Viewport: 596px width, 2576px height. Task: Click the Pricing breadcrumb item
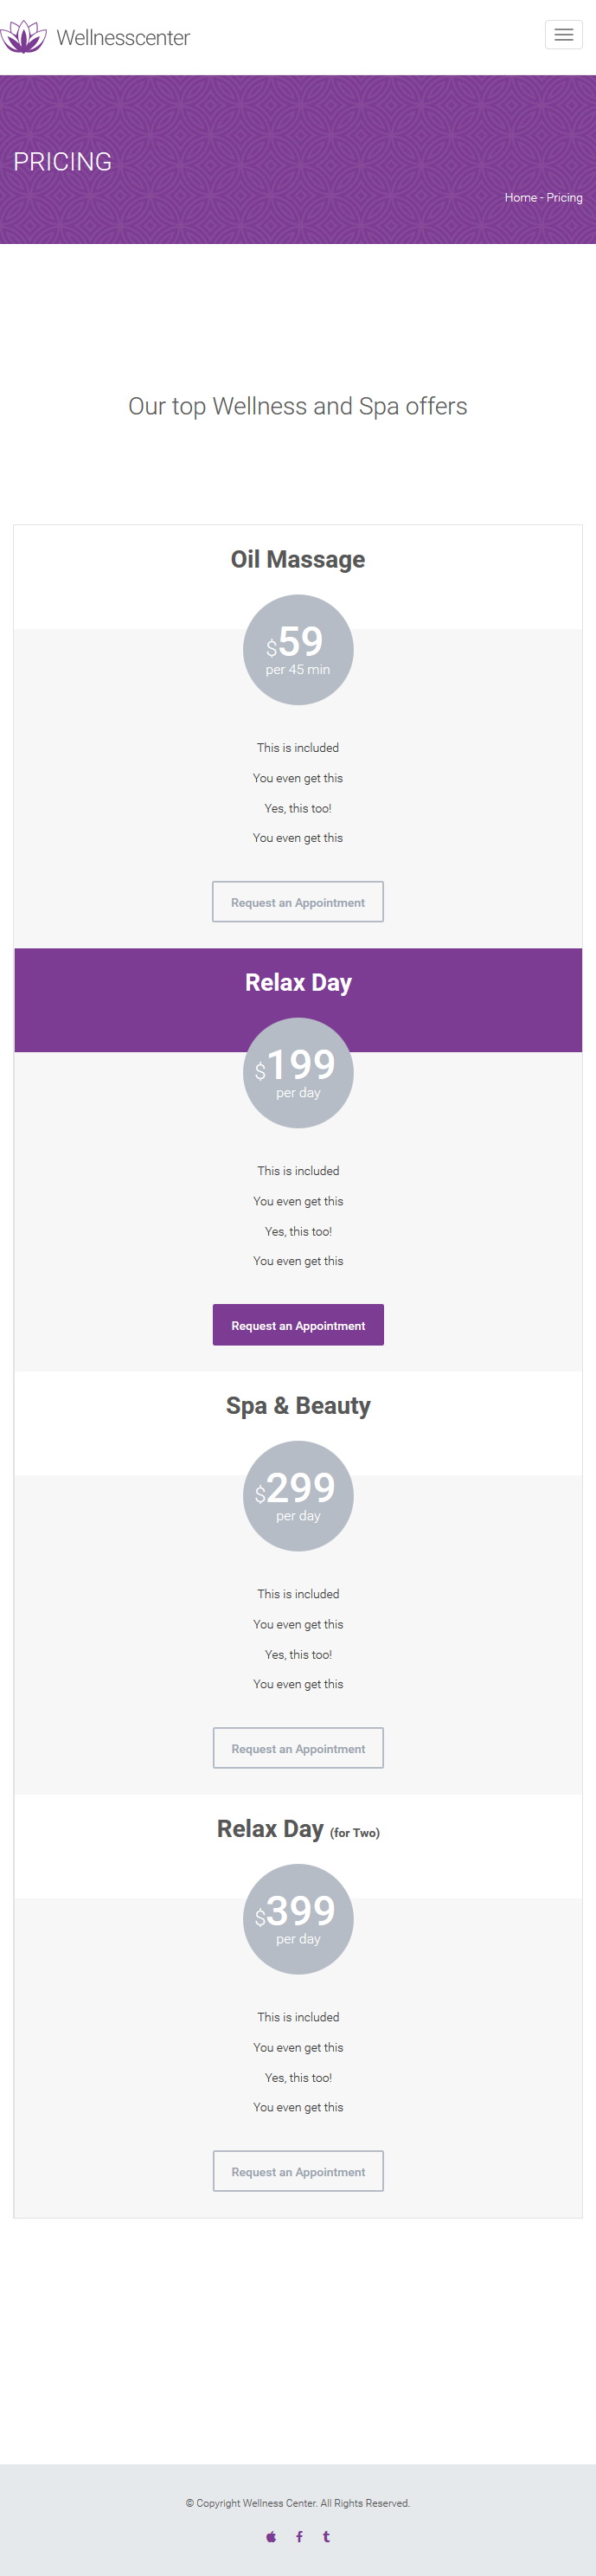[564, 197]
